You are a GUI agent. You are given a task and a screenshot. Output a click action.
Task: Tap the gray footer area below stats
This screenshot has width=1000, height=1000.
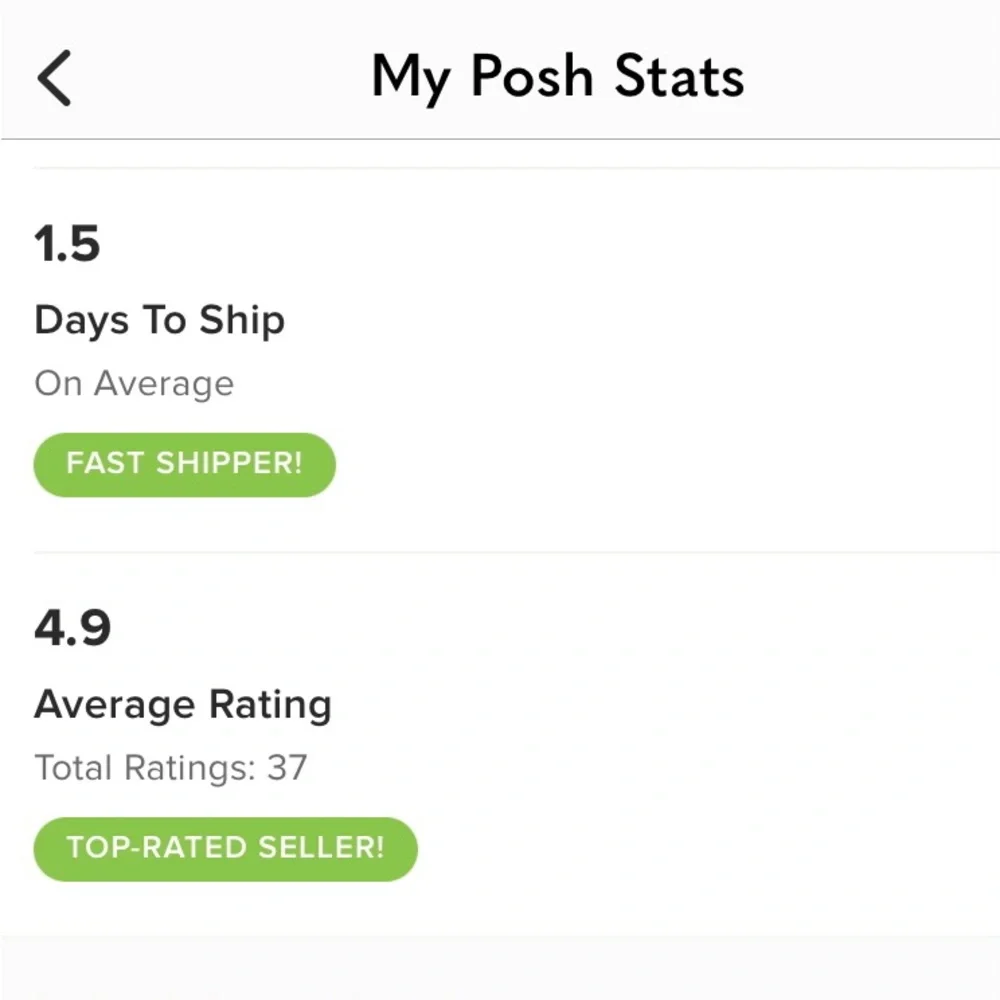[500, 968]
